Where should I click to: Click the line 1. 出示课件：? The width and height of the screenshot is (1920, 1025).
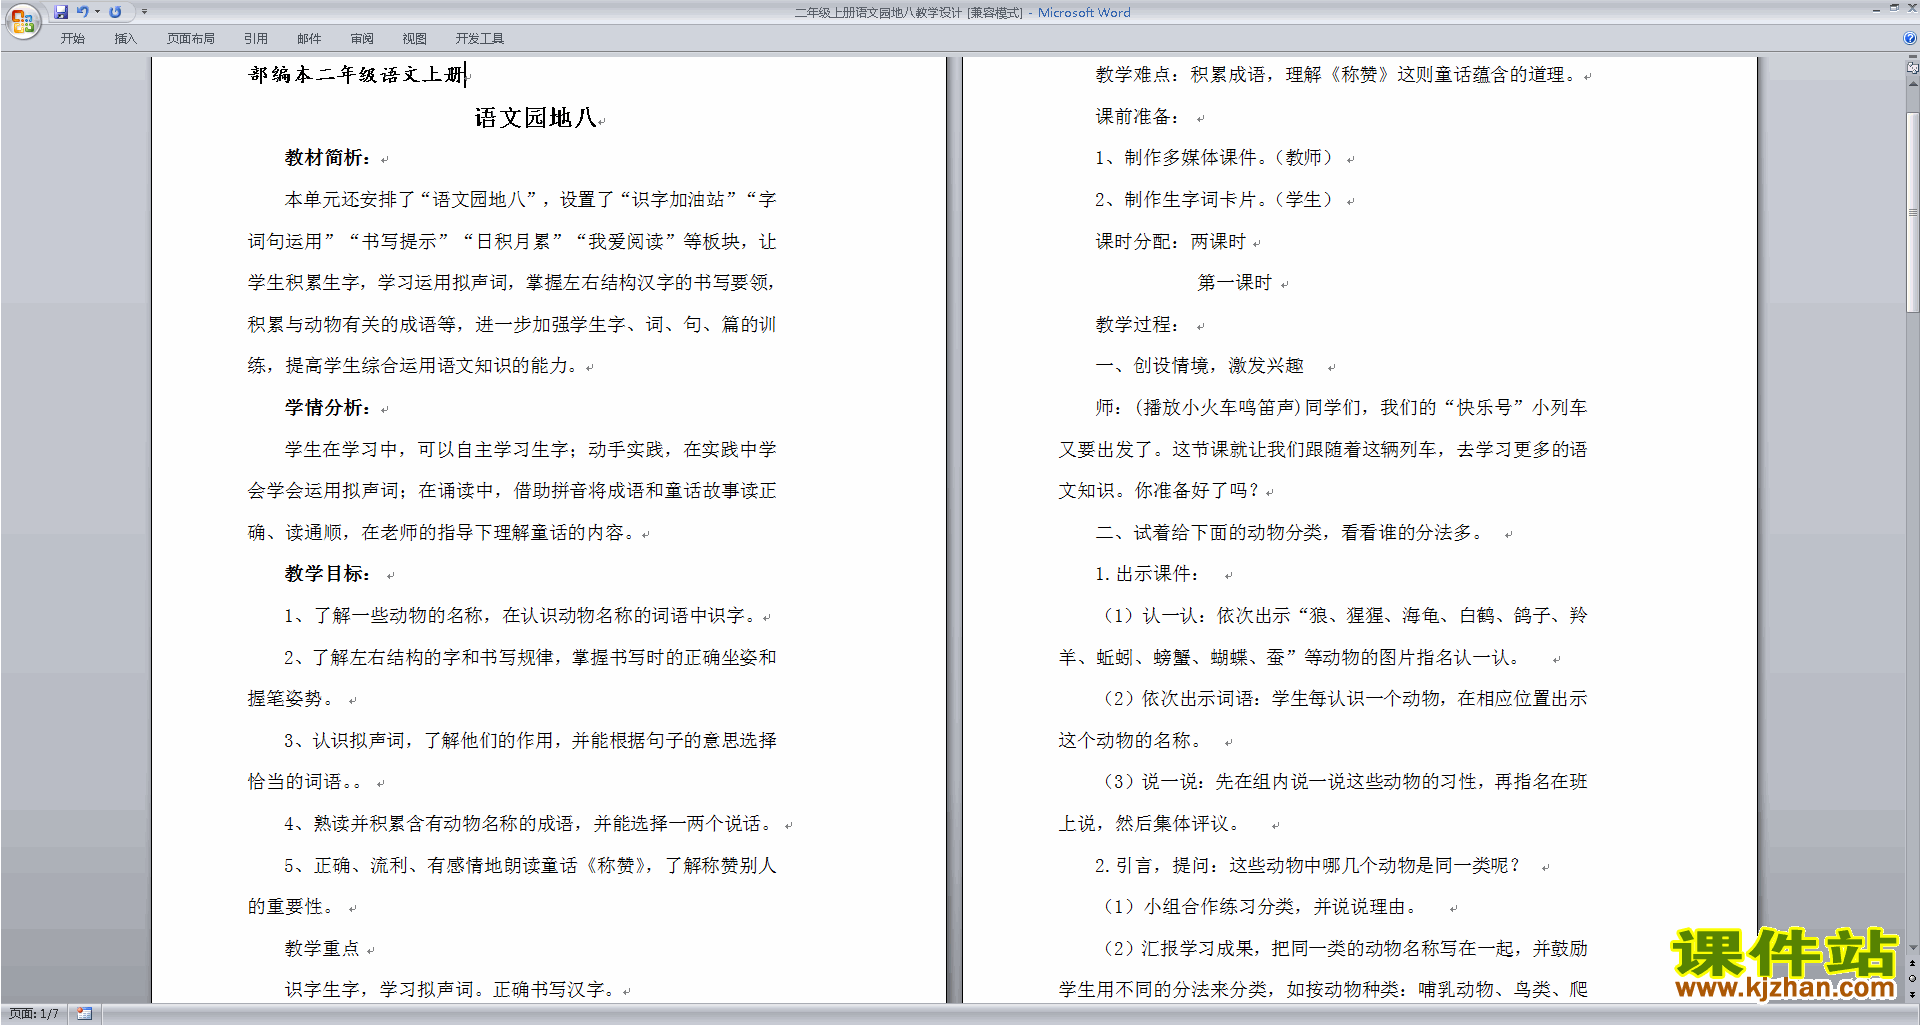coord(1147,574)
